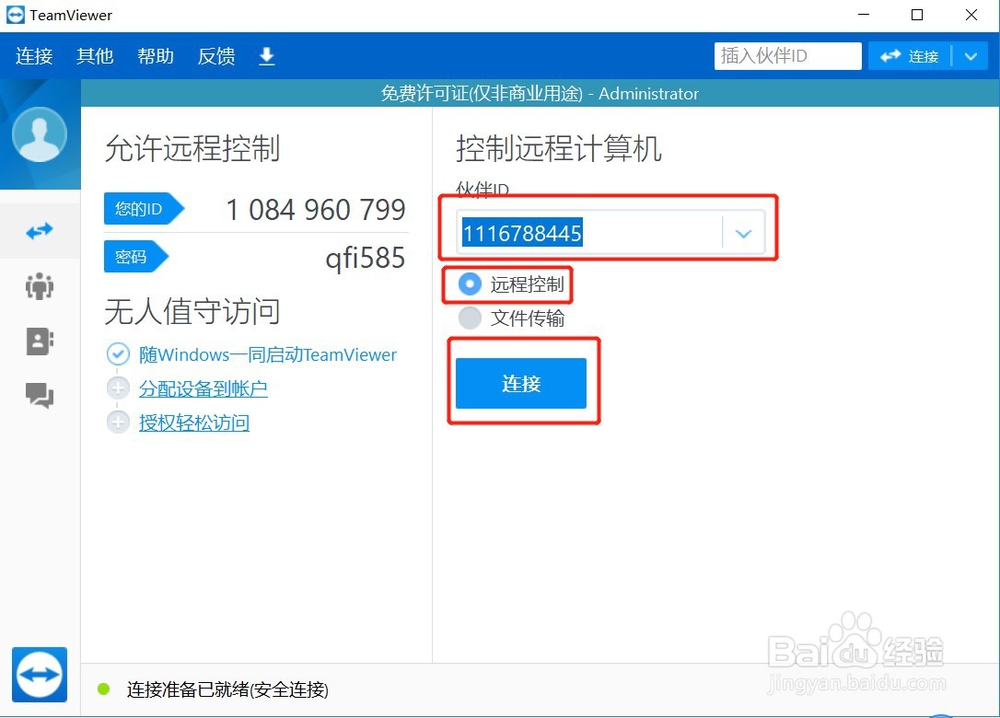1000x718 pixels.
Task: Select the Remote Control sidebar icon
Action: point(40,231)
